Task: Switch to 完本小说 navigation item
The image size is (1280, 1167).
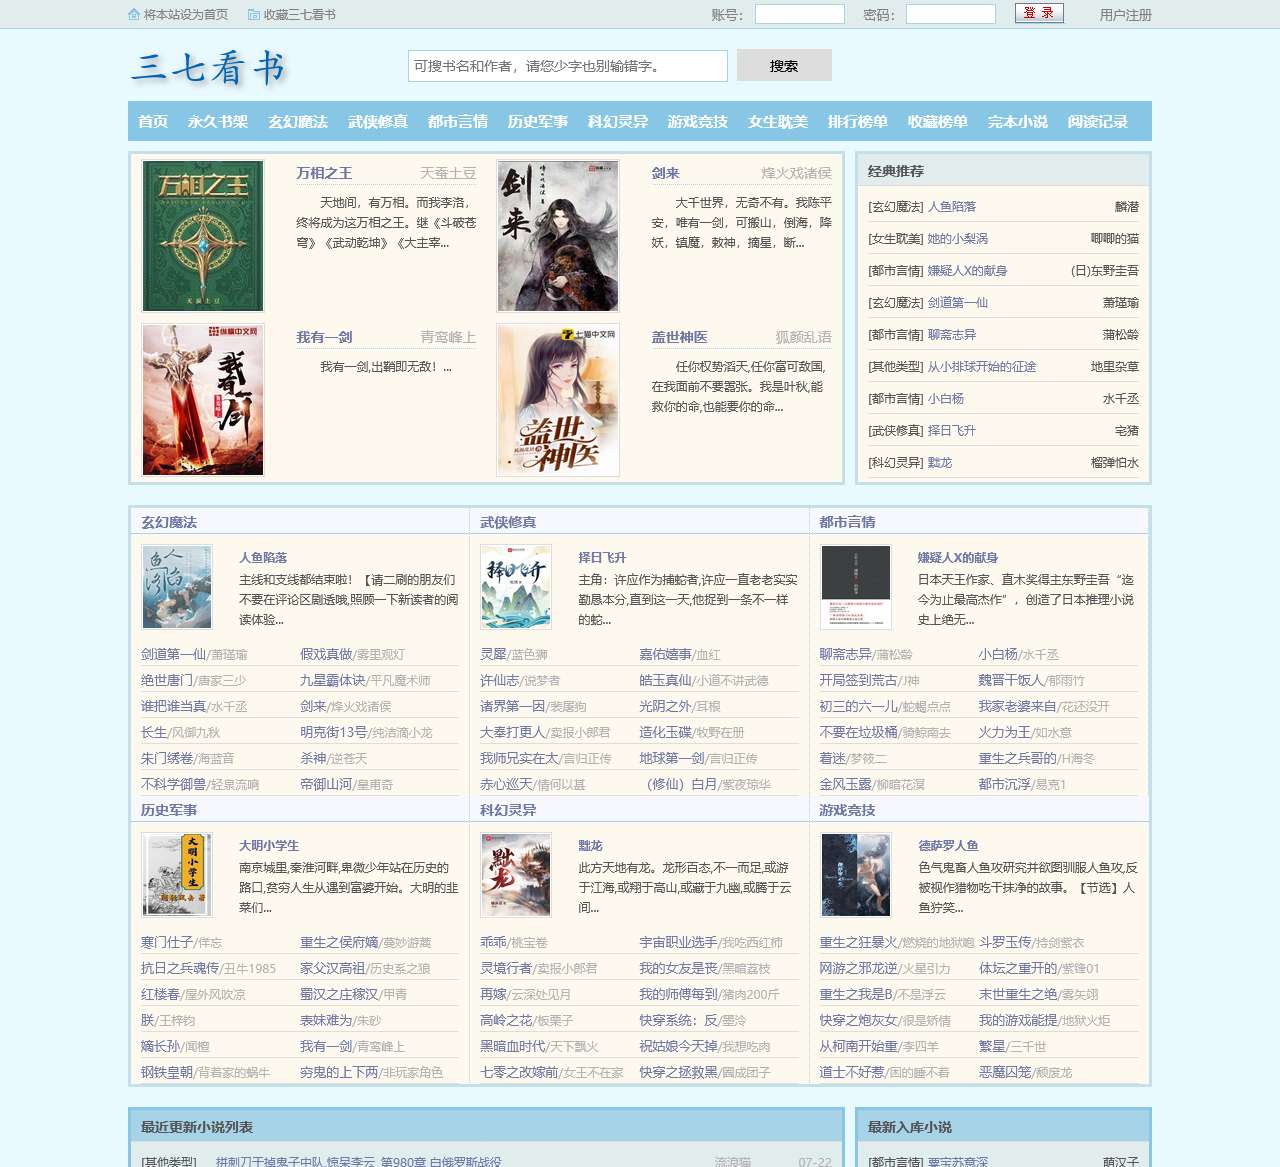Action: [x=1017, y=121]
